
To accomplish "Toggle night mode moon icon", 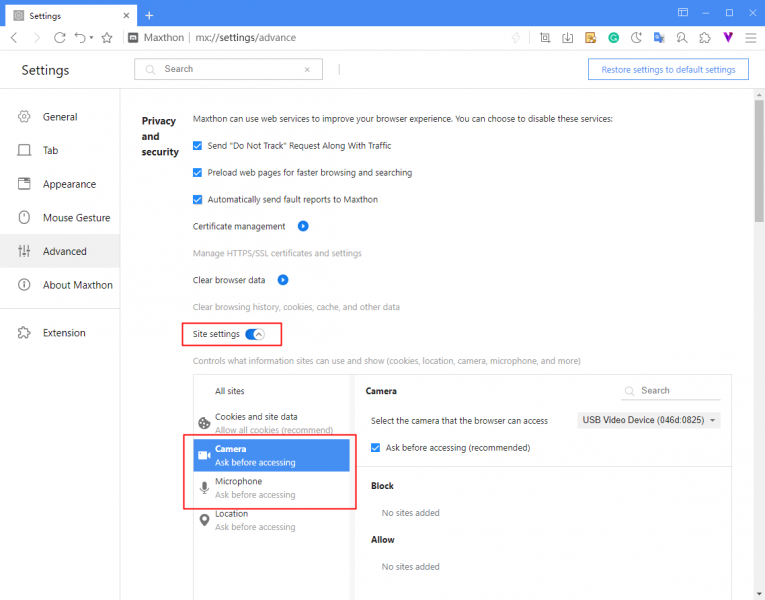I will click(x=636, y=38).
